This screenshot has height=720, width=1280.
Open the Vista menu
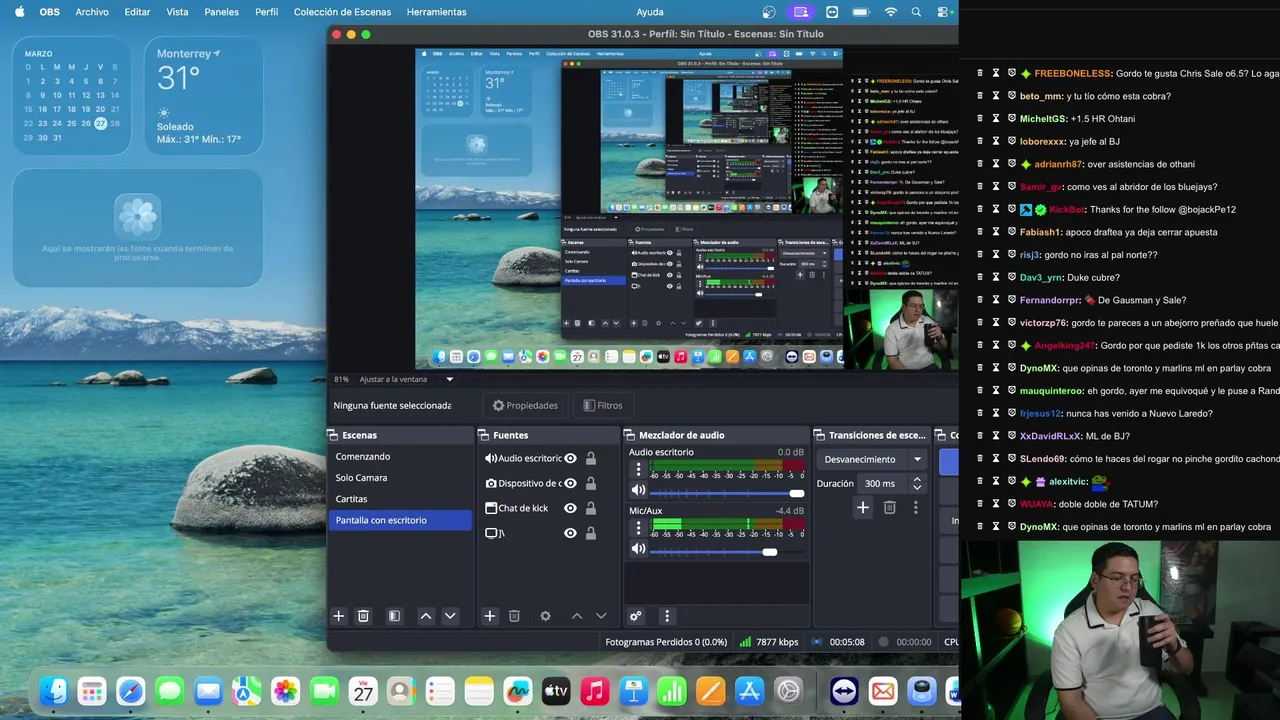click(x=177, y=12)
